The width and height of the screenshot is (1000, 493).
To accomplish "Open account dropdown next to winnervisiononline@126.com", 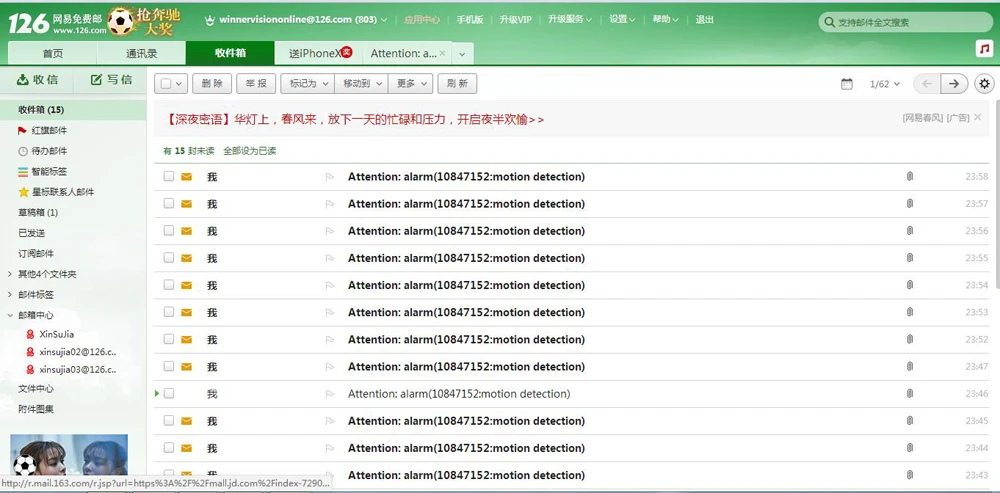I will (384, 20).
